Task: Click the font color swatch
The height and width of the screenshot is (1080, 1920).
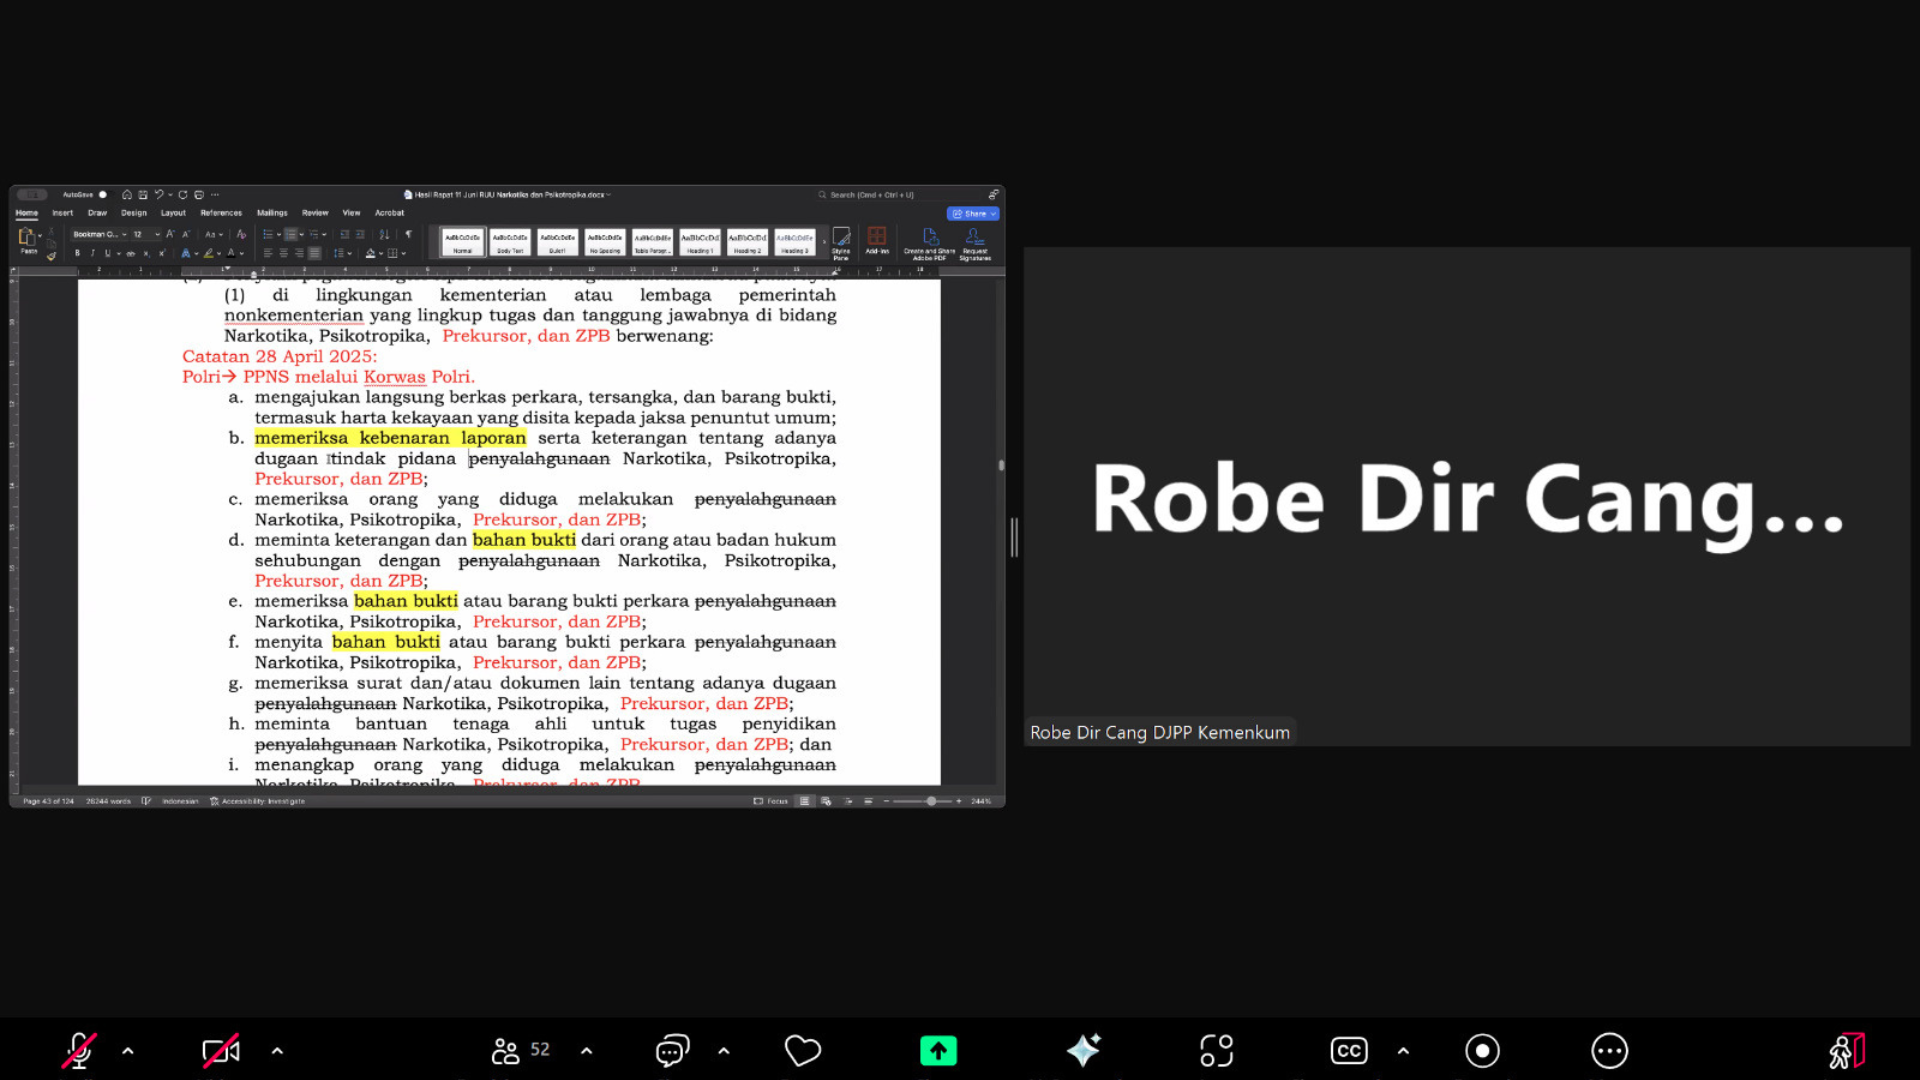Action: [232, 254]
